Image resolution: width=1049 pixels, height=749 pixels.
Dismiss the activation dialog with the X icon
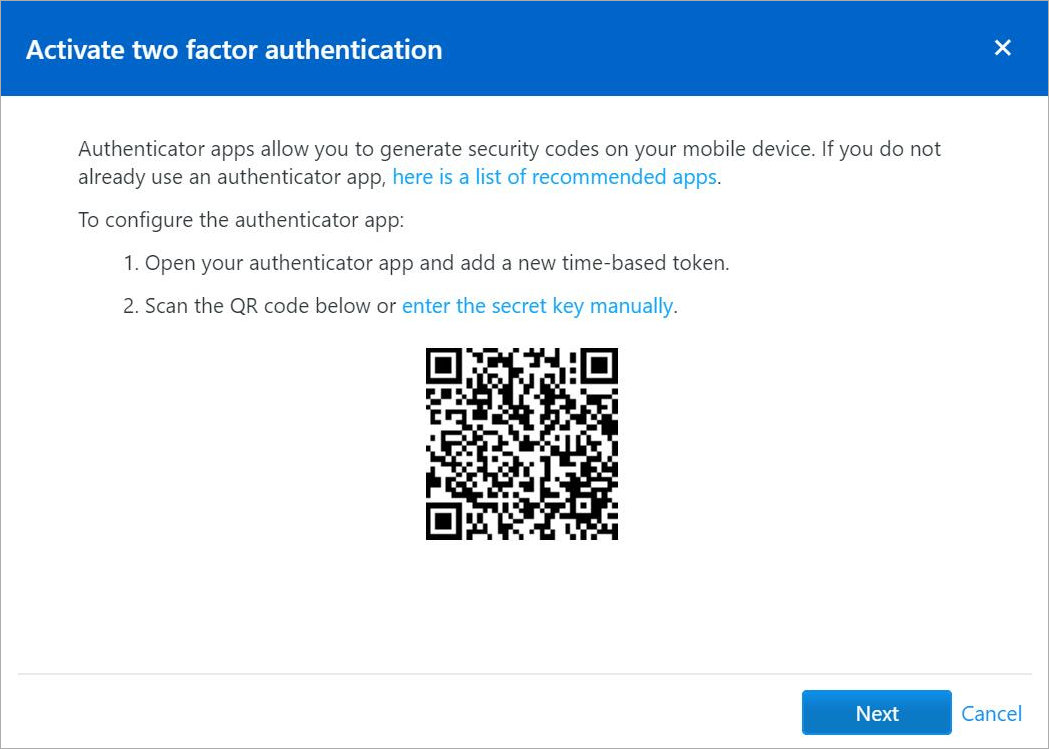point(1002,47)
